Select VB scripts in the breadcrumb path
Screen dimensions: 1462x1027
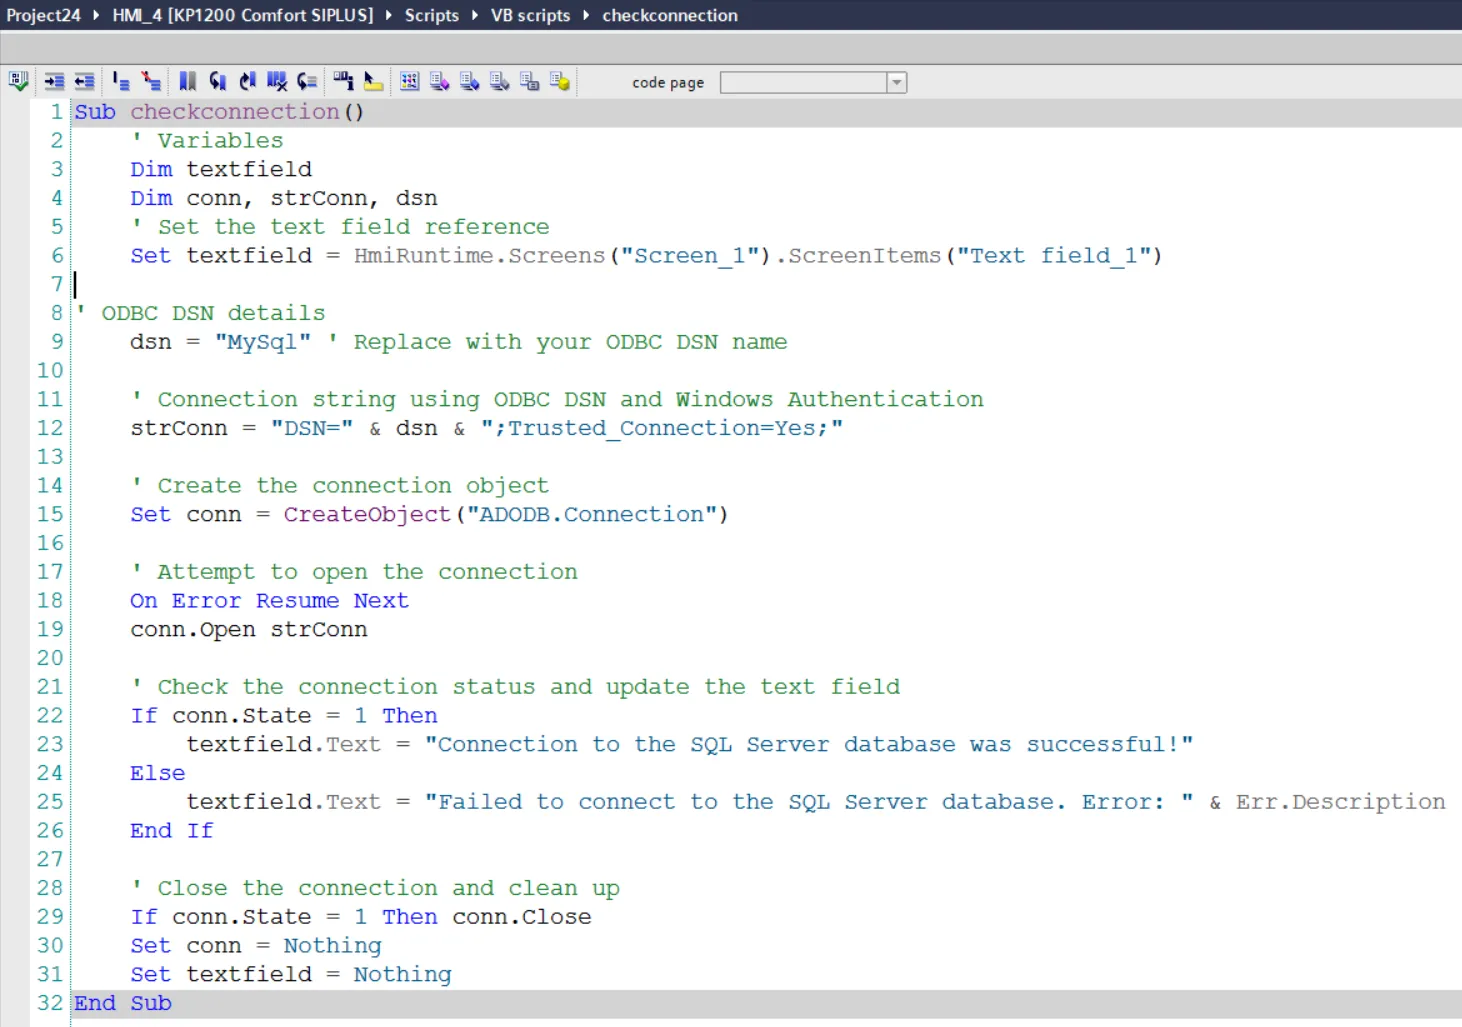pos(530,15)
